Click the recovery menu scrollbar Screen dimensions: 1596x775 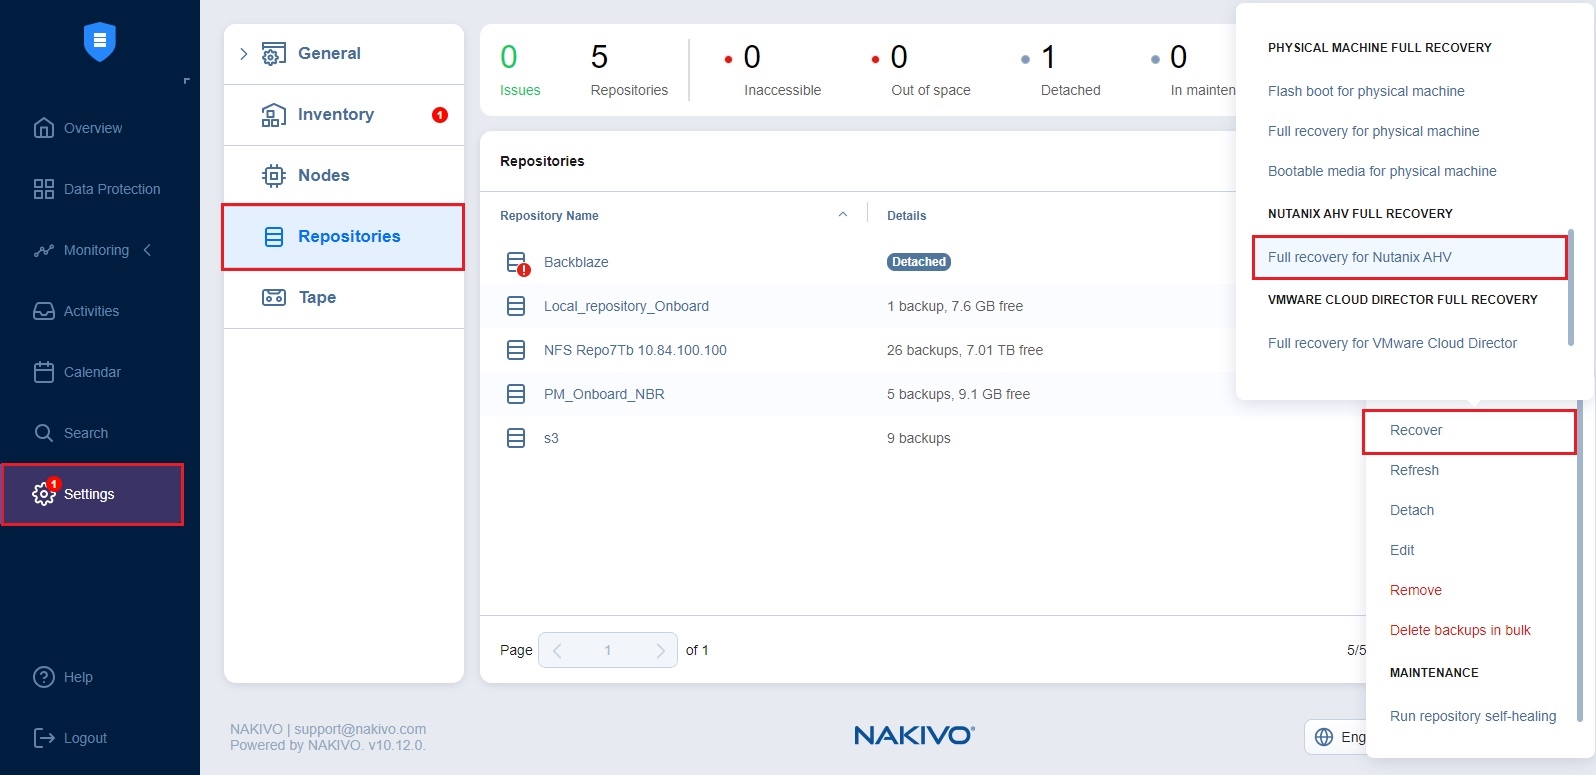(x=1570, y=288)
